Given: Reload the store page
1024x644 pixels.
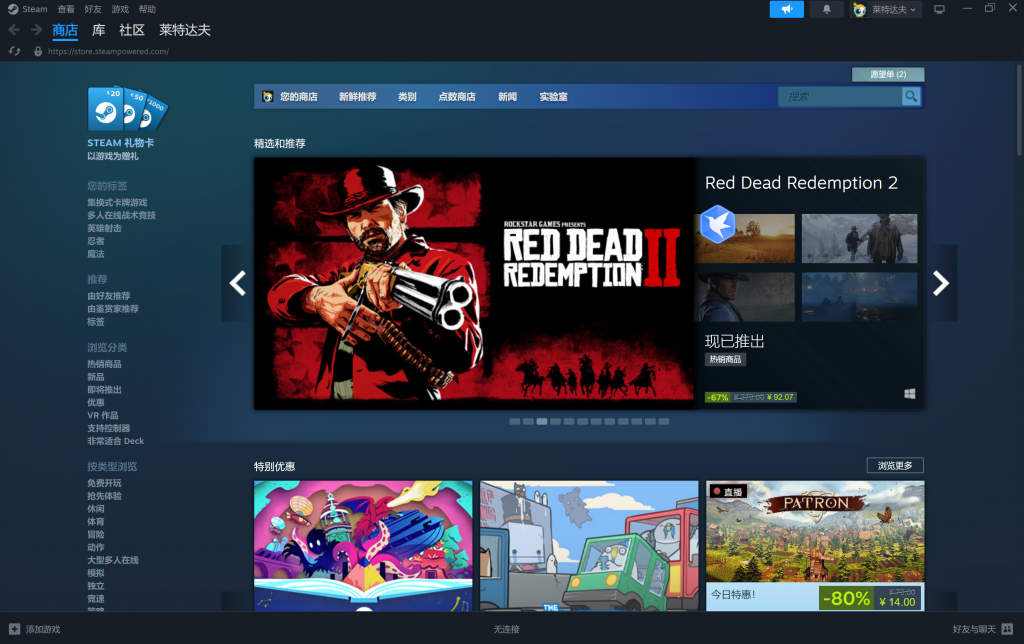Looking at the screenshot, I should [14, 51].
